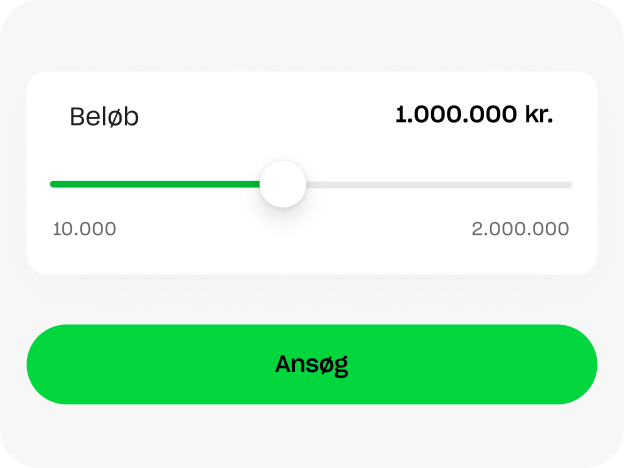Click the kr. currency suffix in the amount

[539, 115]
